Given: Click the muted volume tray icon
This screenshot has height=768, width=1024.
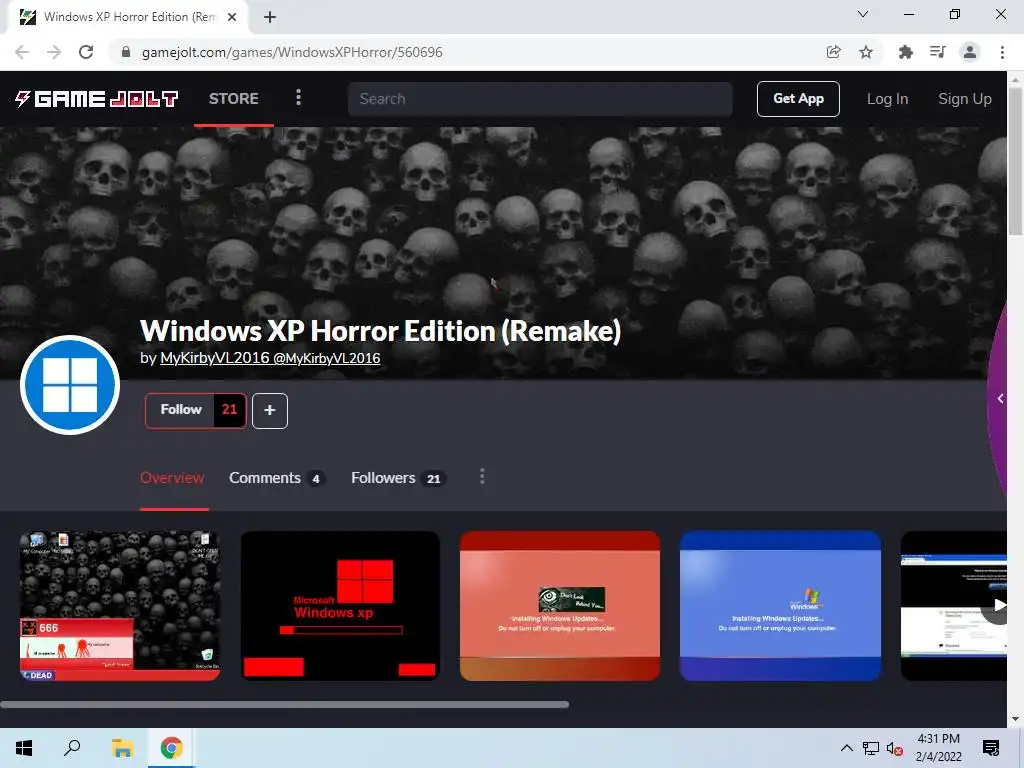Looking at the screenshot, I should tap(895, 748).
